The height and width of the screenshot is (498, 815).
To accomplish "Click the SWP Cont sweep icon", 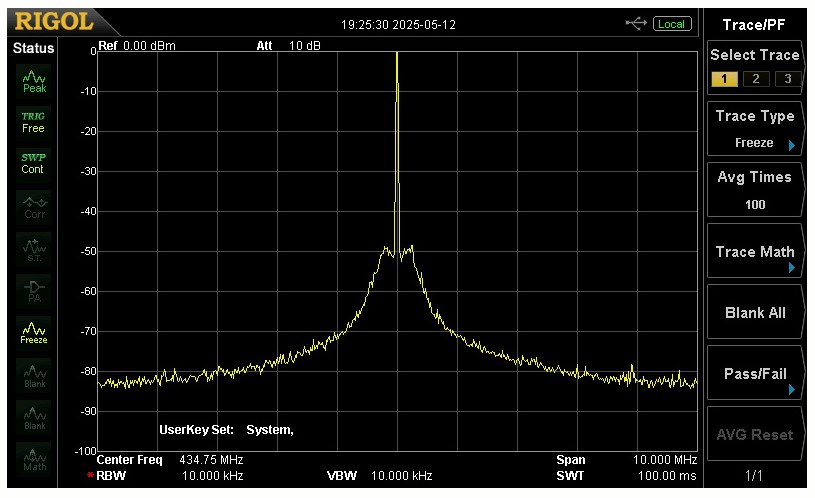I will click(34, 163).
